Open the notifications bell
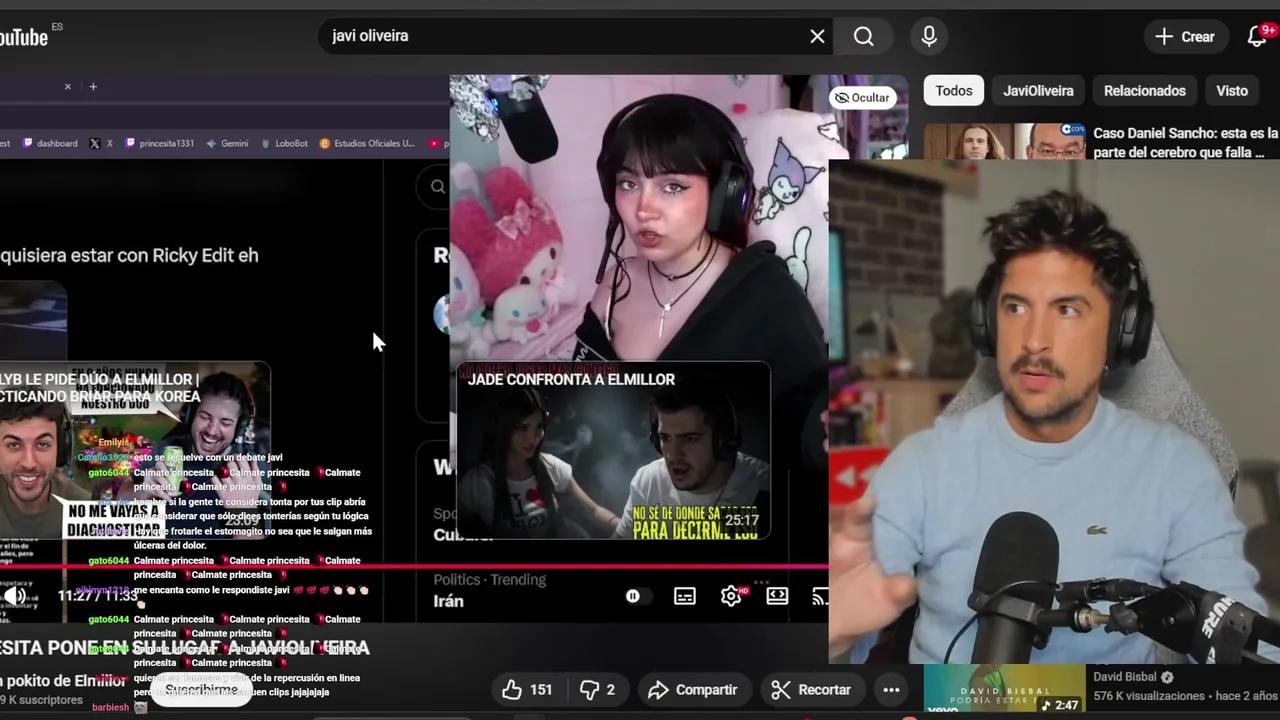Viewport: 1280px width, 720px height. point(1256,36)
